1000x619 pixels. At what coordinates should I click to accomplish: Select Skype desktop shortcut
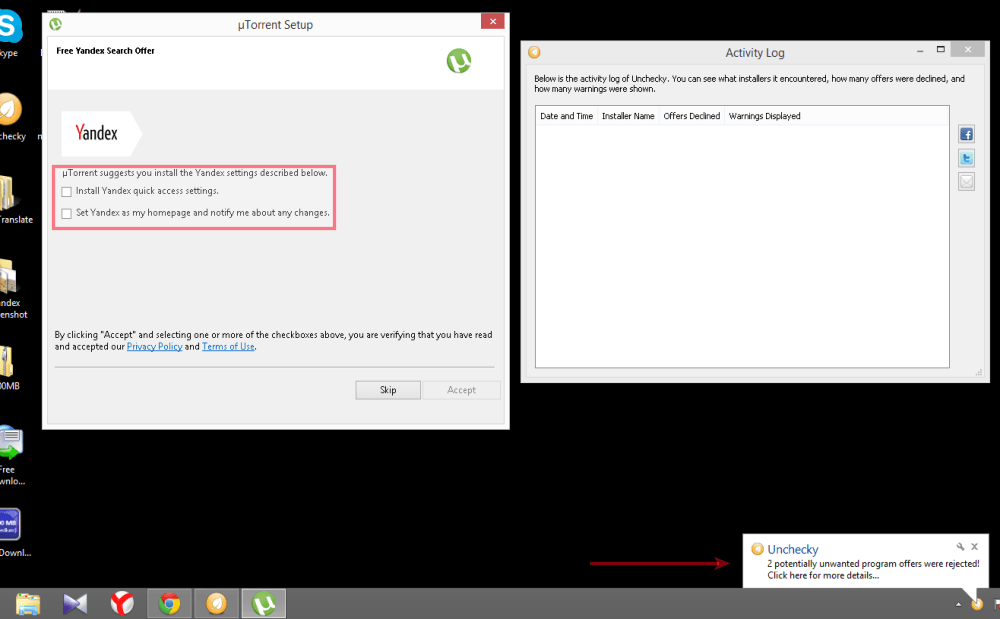click(9, 35)
